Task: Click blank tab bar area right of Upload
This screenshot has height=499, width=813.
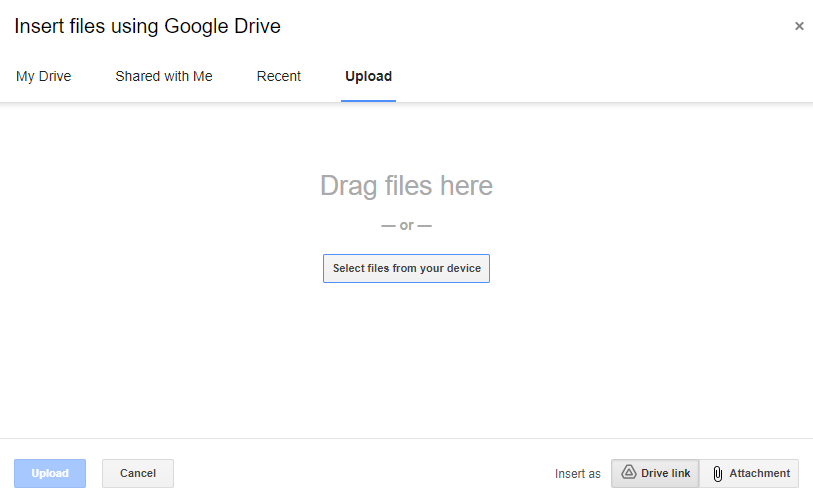Action: point(600,76)
